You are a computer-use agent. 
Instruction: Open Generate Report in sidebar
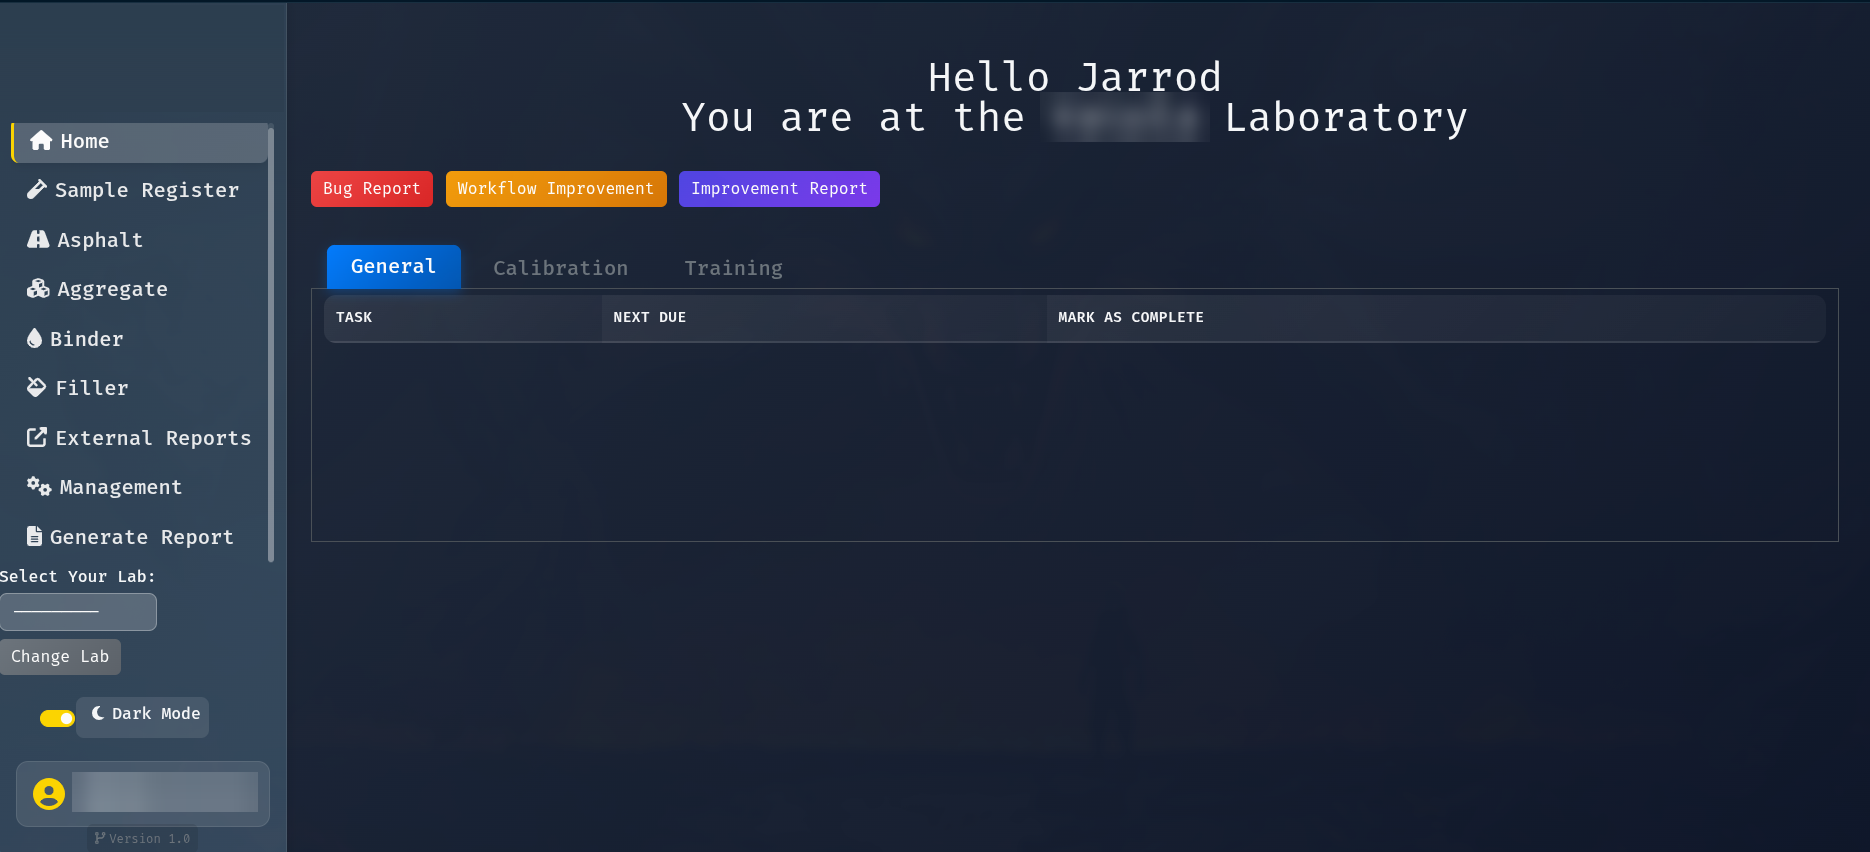tap(139, 537)
